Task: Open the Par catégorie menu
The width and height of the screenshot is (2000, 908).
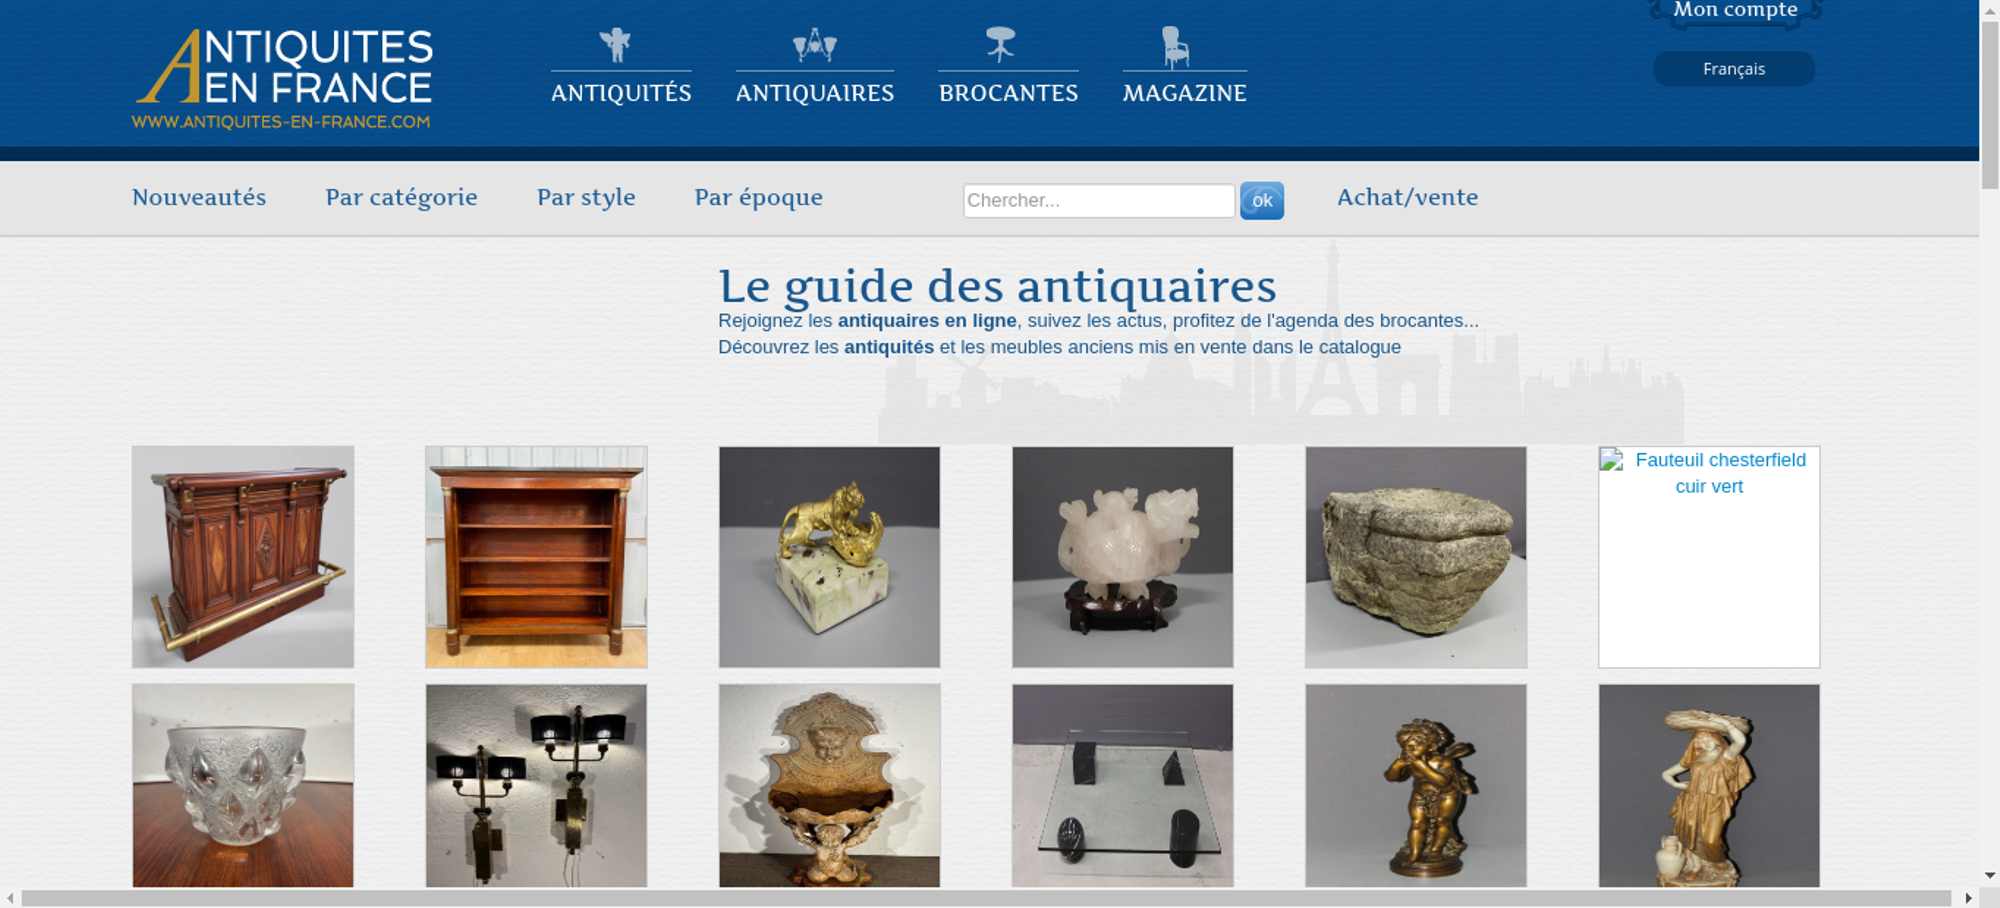Action: click(x=401, y=197)
